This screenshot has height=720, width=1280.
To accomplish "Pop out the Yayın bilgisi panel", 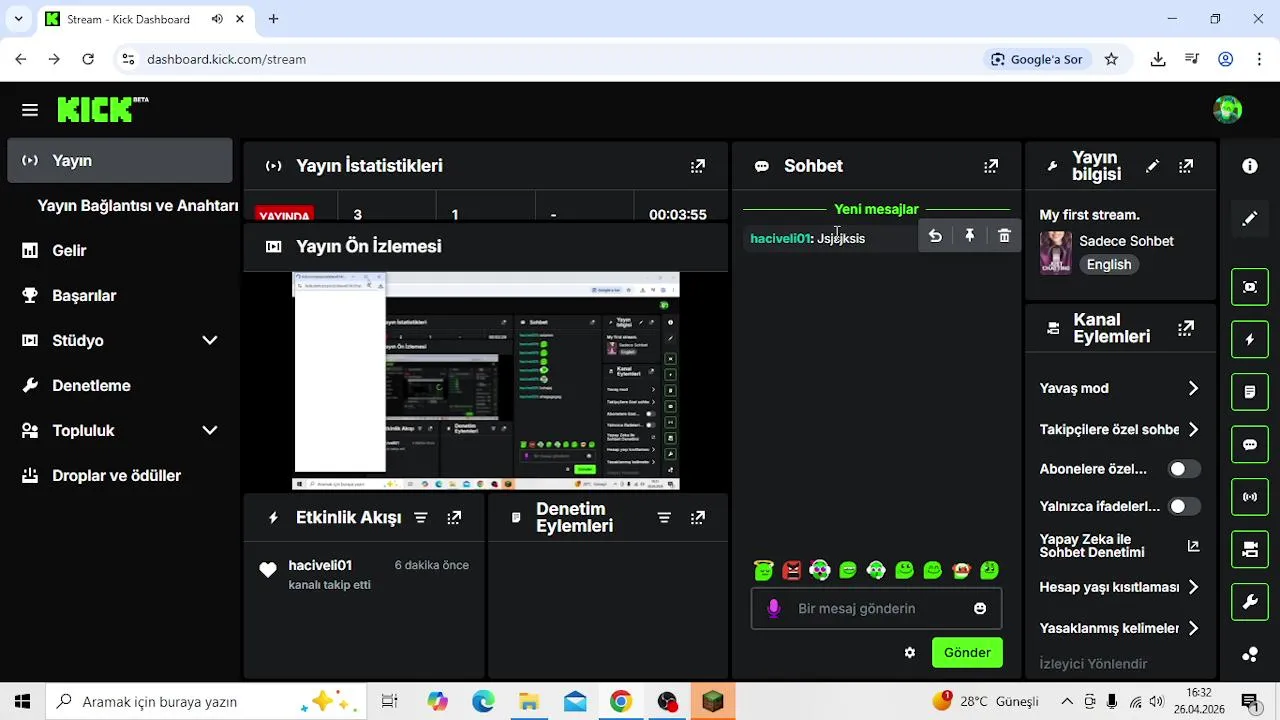I will tap(1186, 166).
